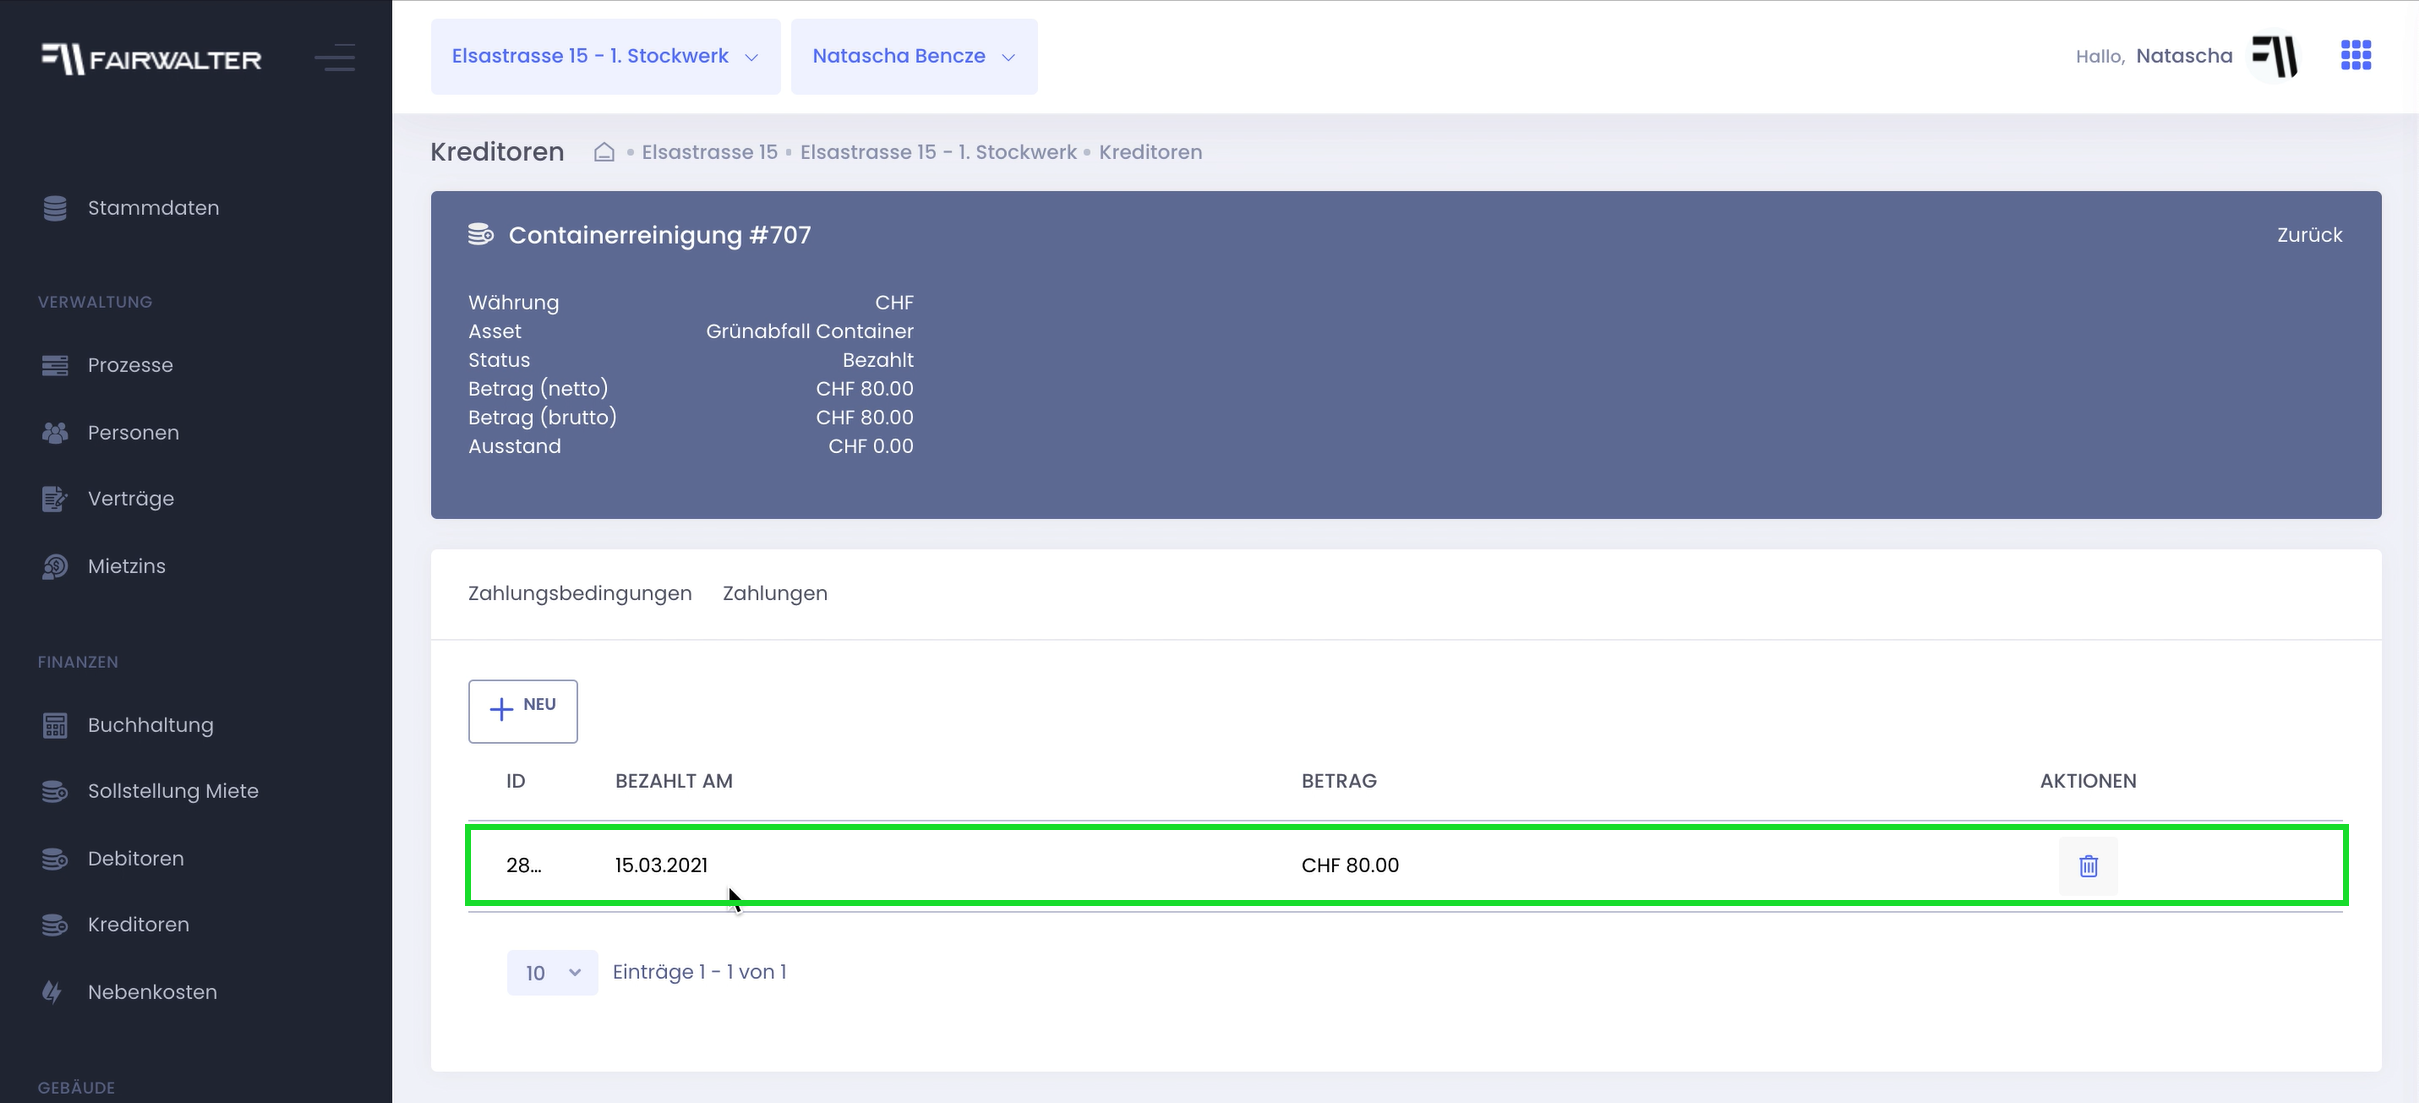
Task: Switch to the Zahlungsbedingungen tab
Action: pyautogui.click(x=580, y=594)
